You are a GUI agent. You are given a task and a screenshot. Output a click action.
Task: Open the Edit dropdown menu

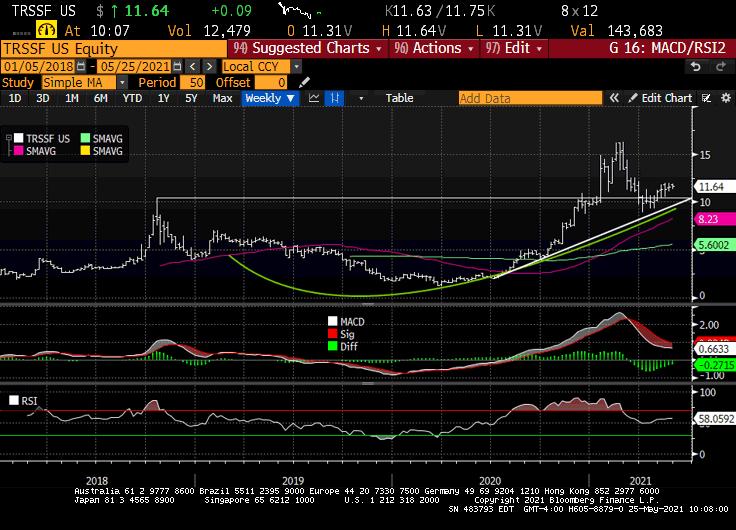click(x=514, y=48)
